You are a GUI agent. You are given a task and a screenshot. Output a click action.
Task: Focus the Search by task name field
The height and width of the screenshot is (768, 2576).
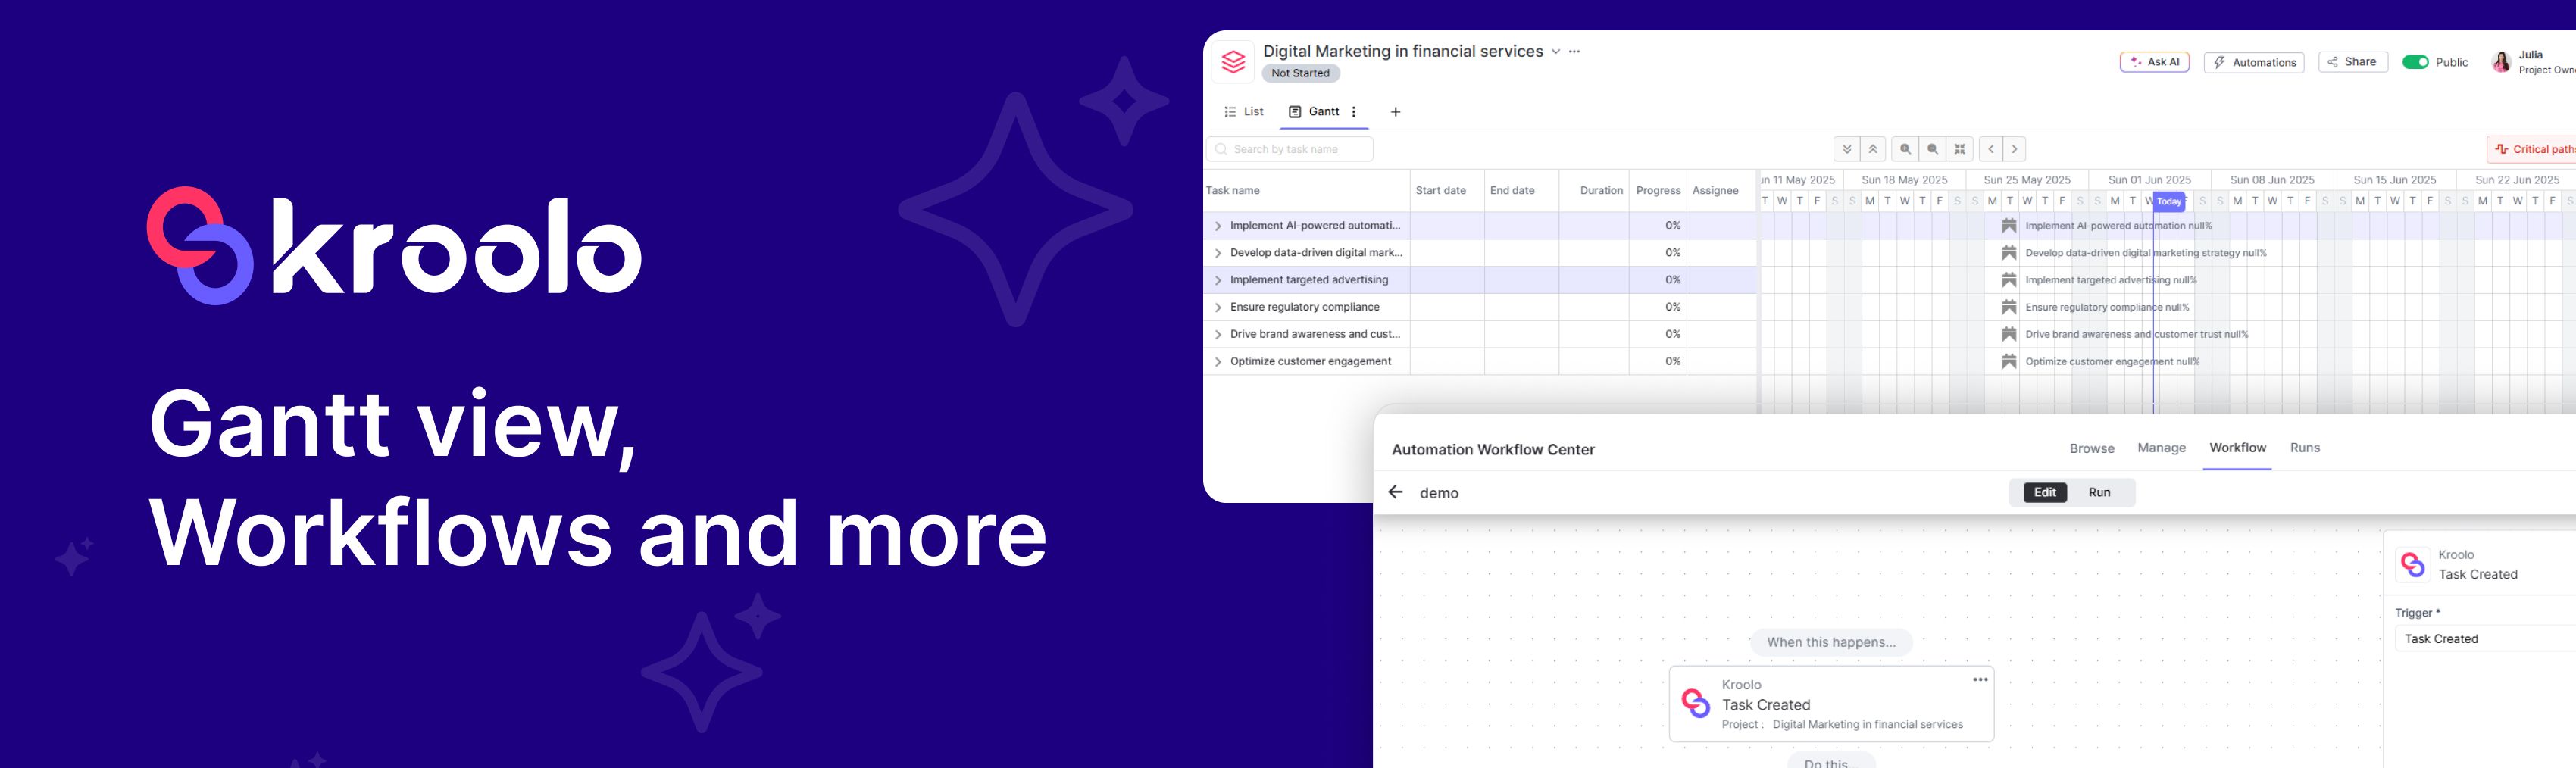1289,149
